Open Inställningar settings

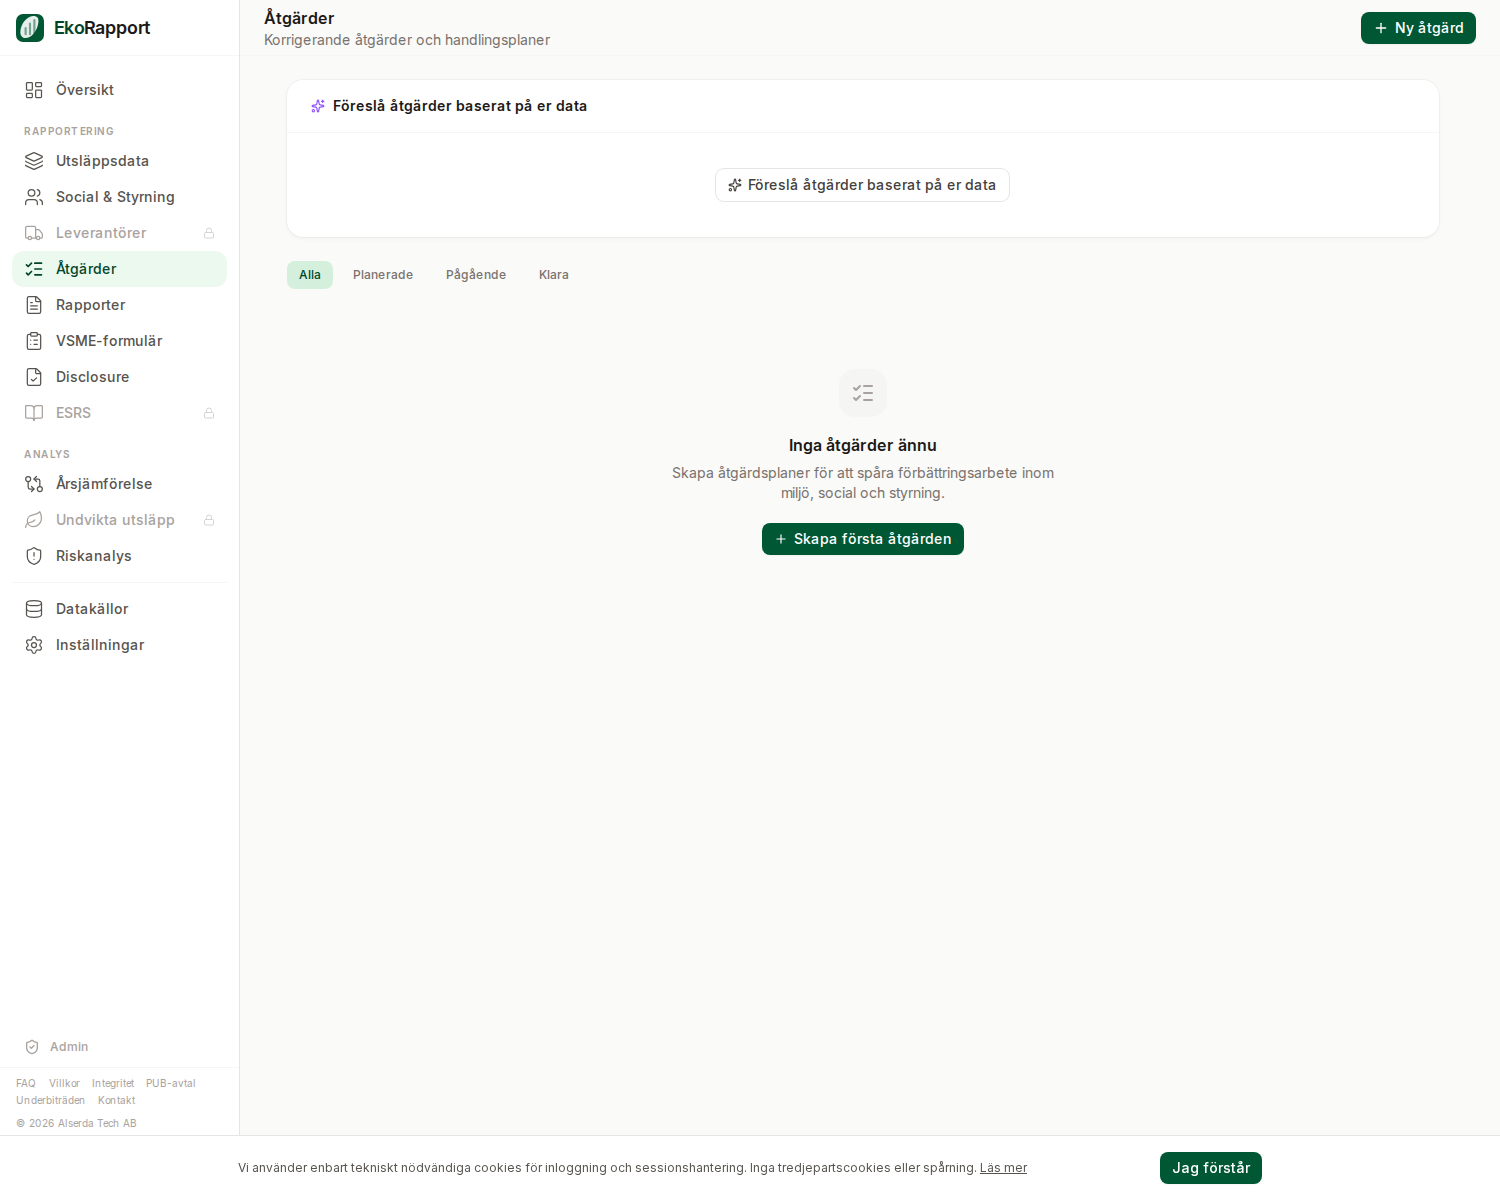point(119,645)
